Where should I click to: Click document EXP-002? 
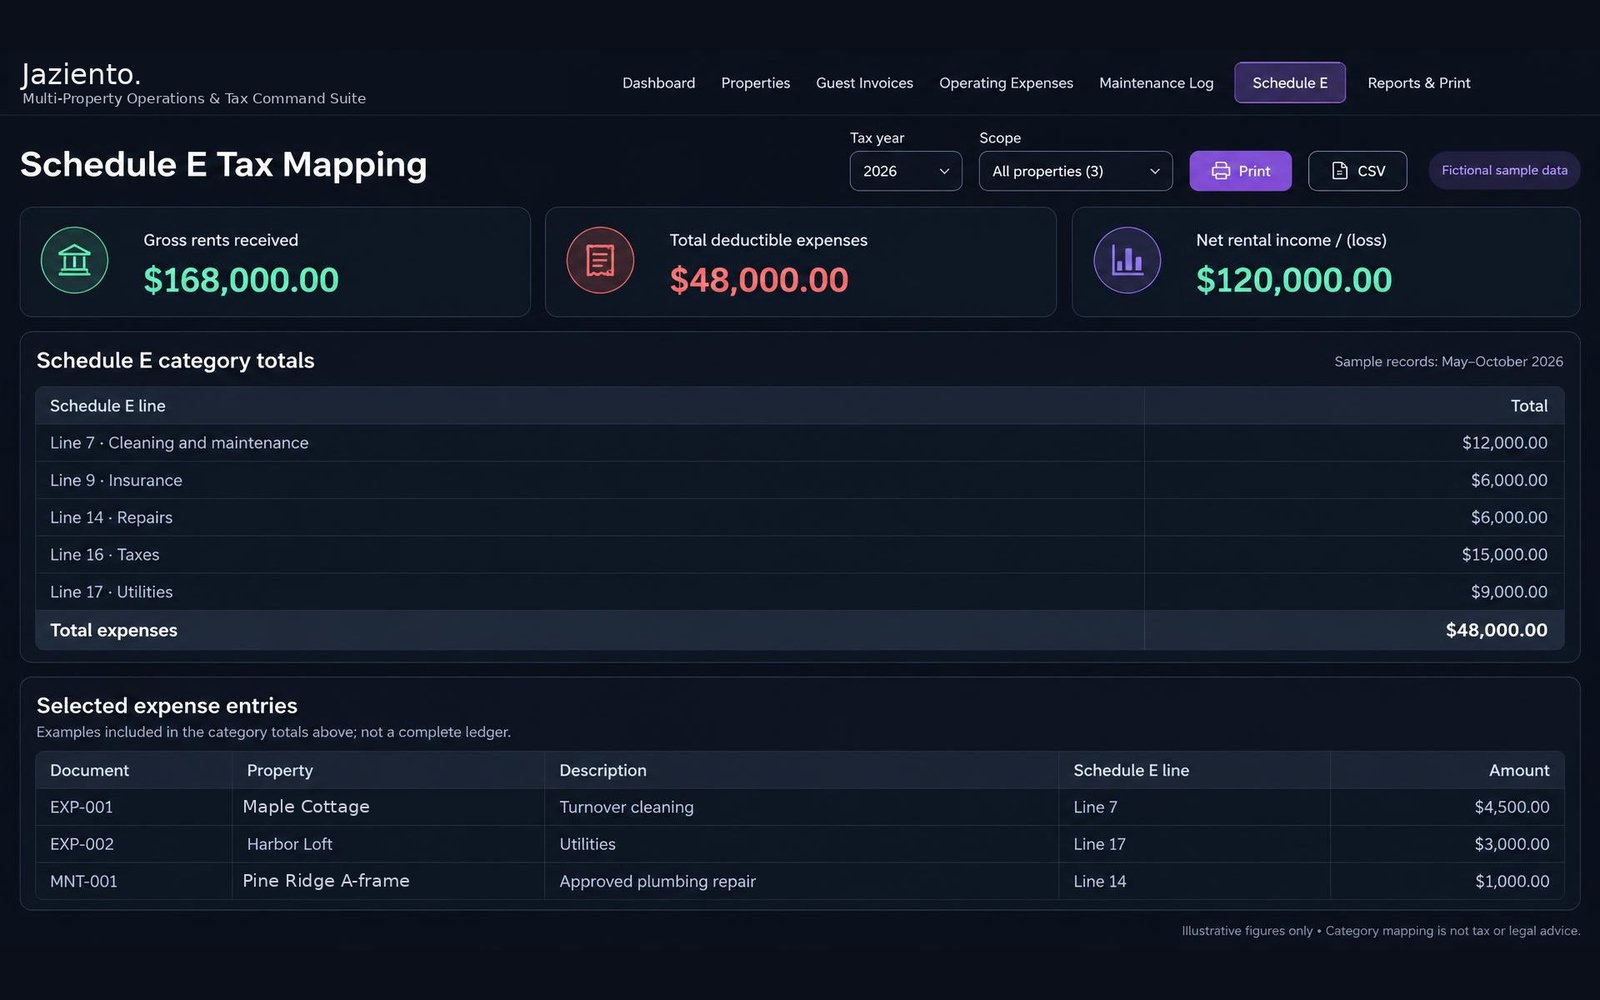point(82,844)
